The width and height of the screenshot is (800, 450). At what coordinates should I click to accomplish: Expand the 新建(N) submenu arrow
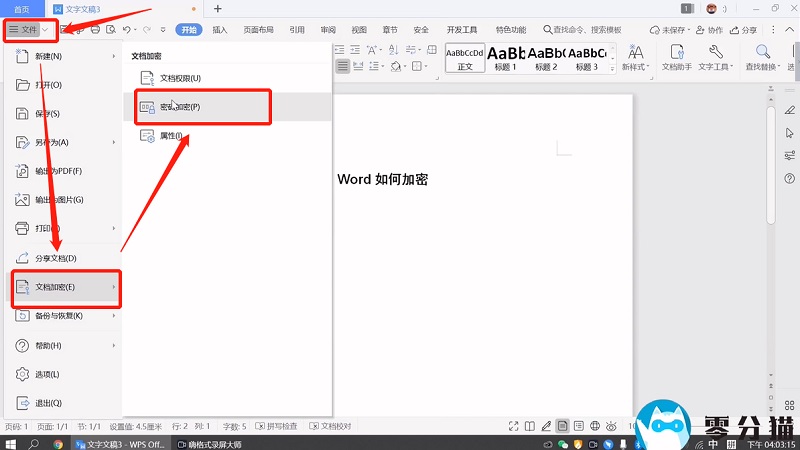(x=114, y=56)
